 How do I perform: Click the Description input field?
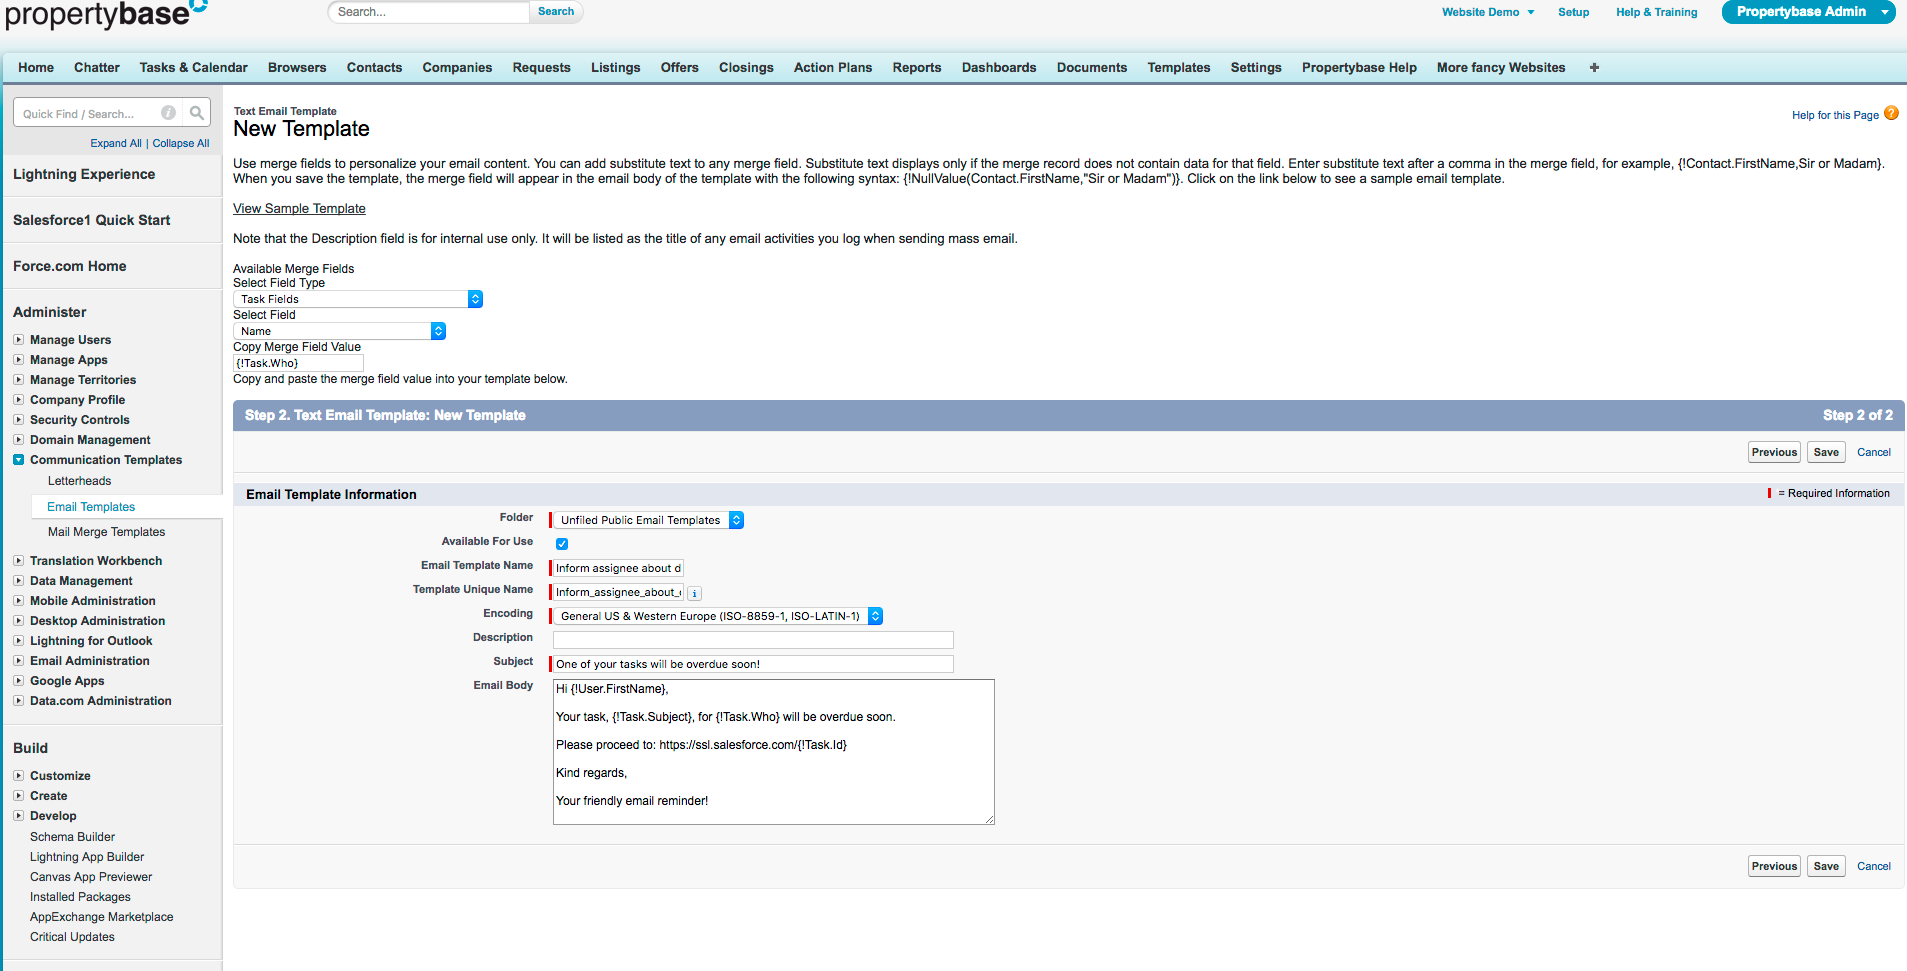coord(753,640)
